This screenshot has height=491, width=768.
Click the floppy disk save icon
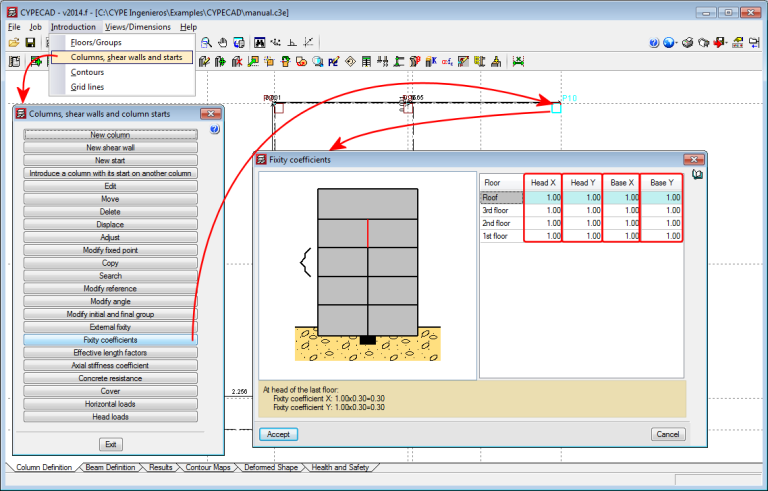[30, 43]
